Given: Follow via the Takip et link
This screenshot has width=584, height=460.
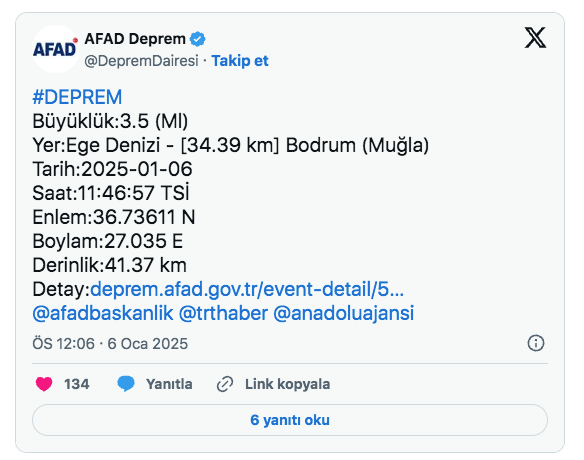Looking at the screenshot, I should [240, 61].
